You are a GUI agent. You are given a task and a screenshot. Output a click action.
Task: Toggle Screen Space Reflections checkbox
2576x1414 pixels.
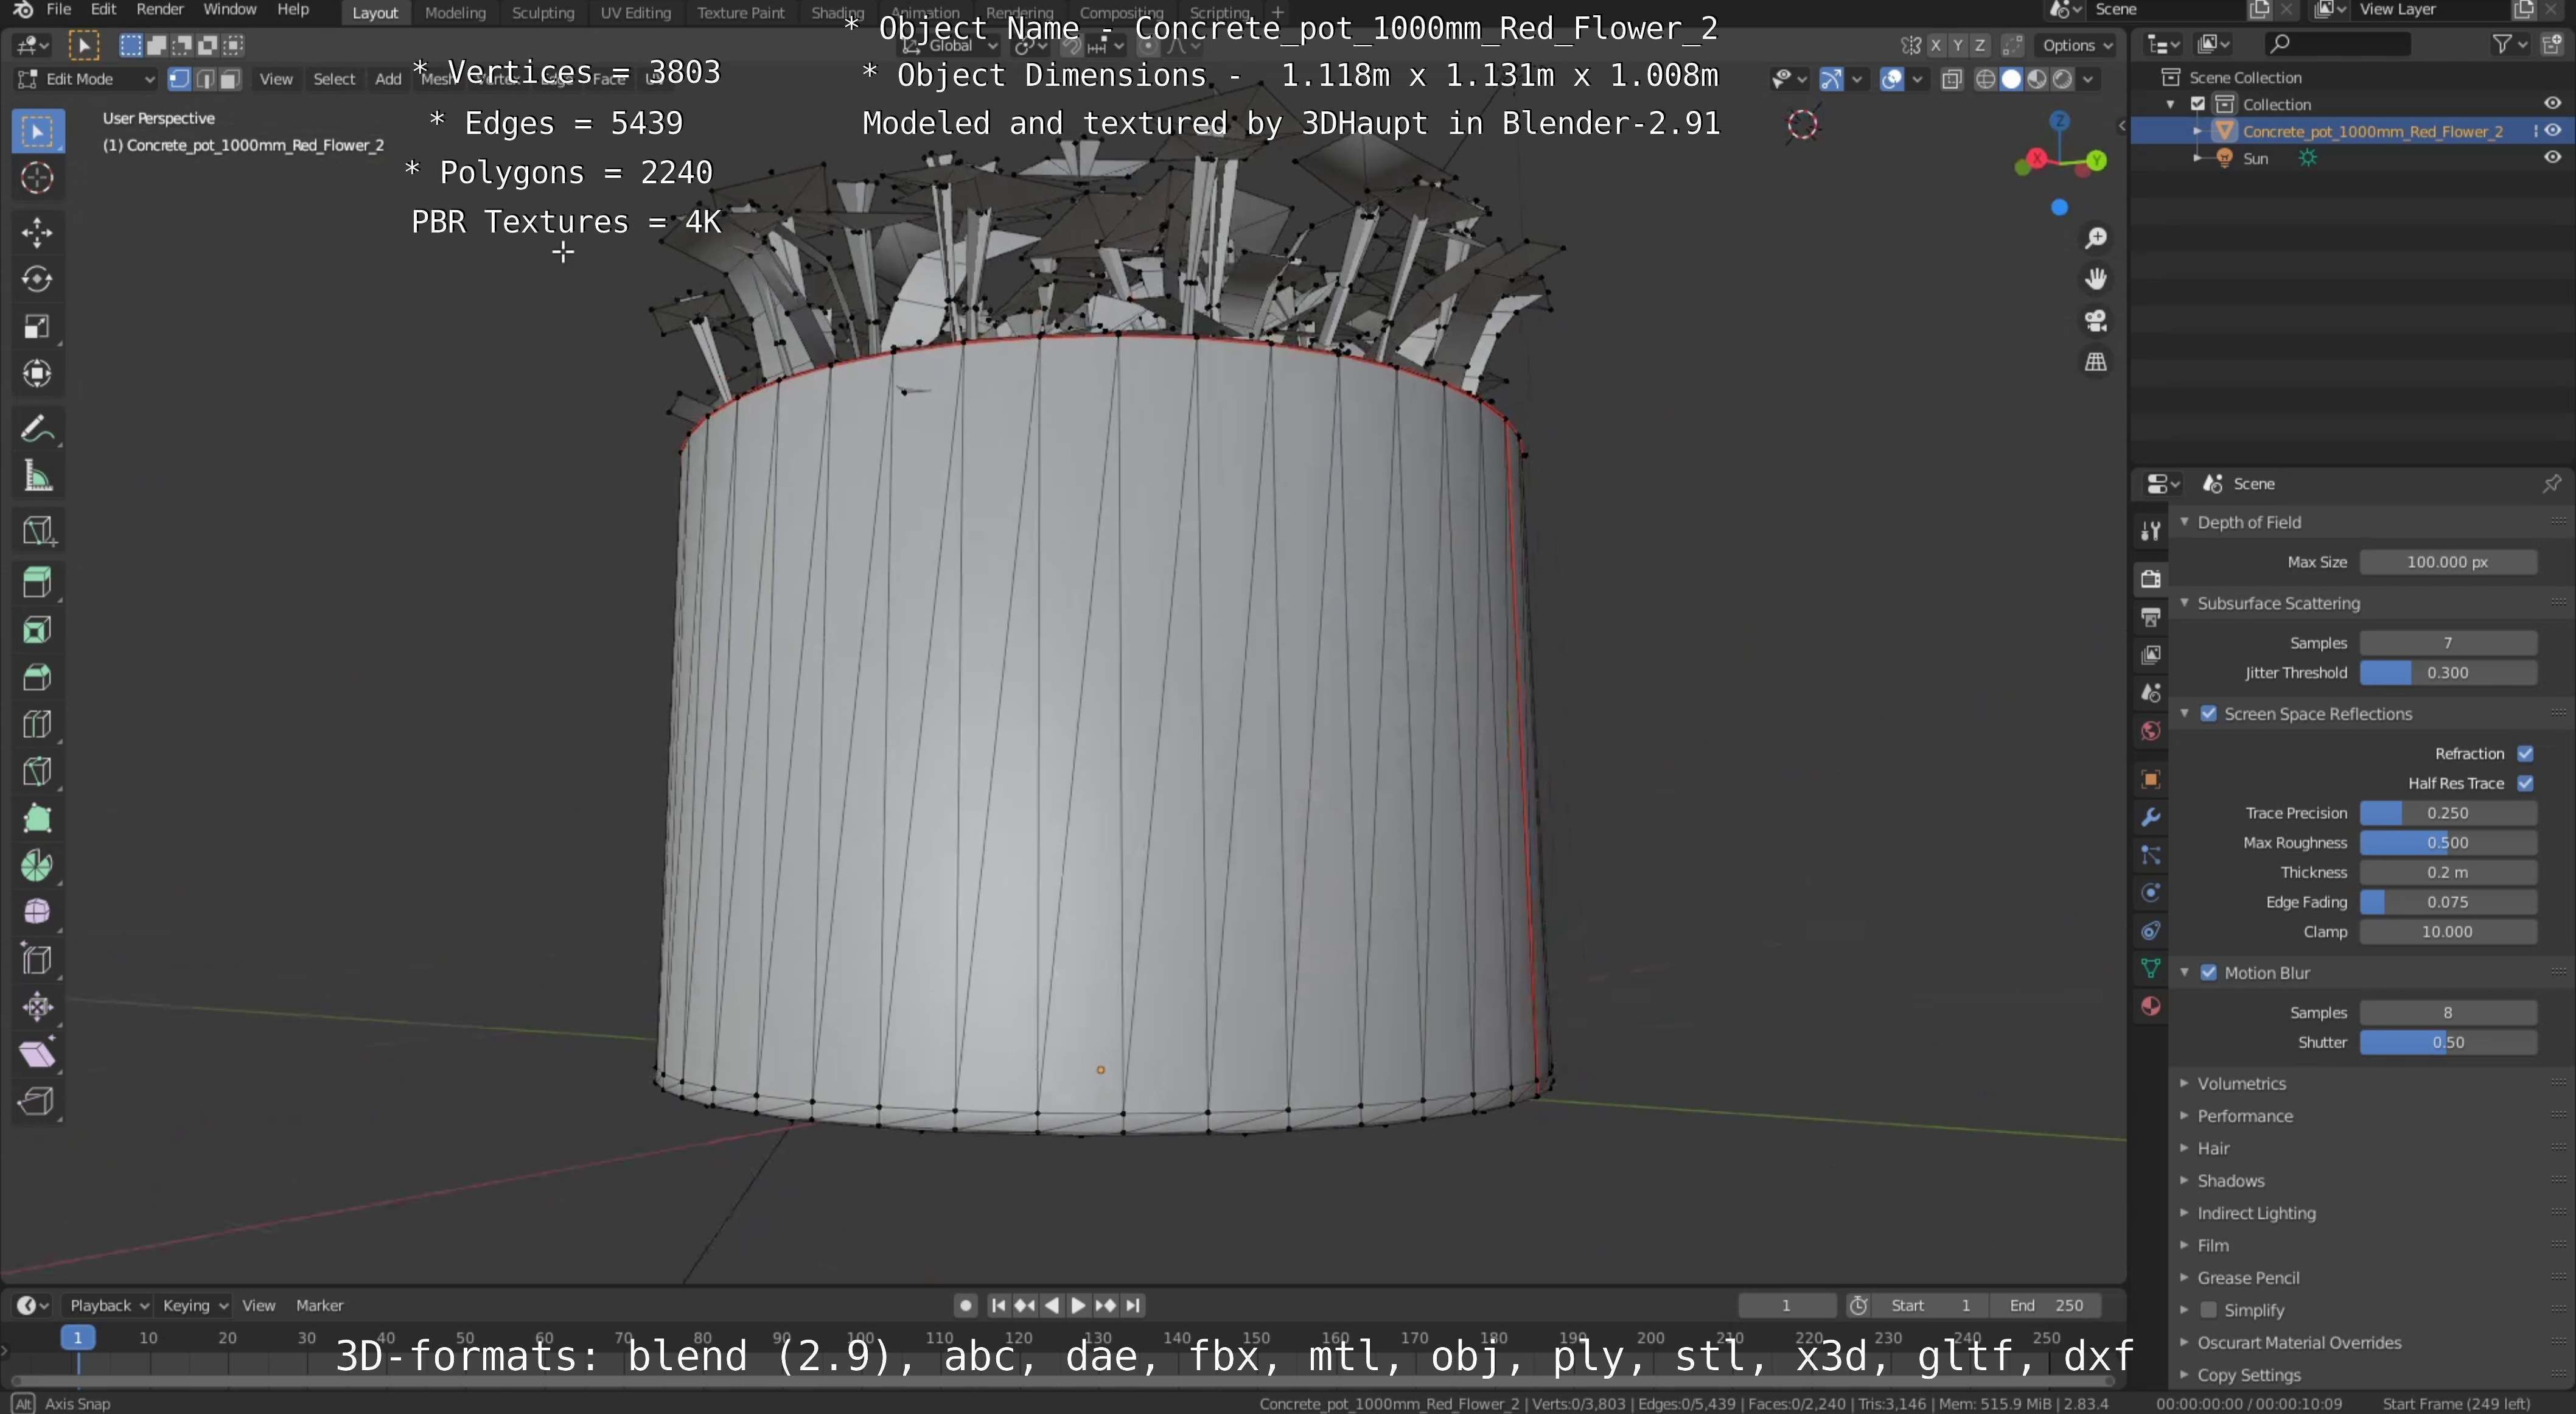click(x=2208, y=714)
